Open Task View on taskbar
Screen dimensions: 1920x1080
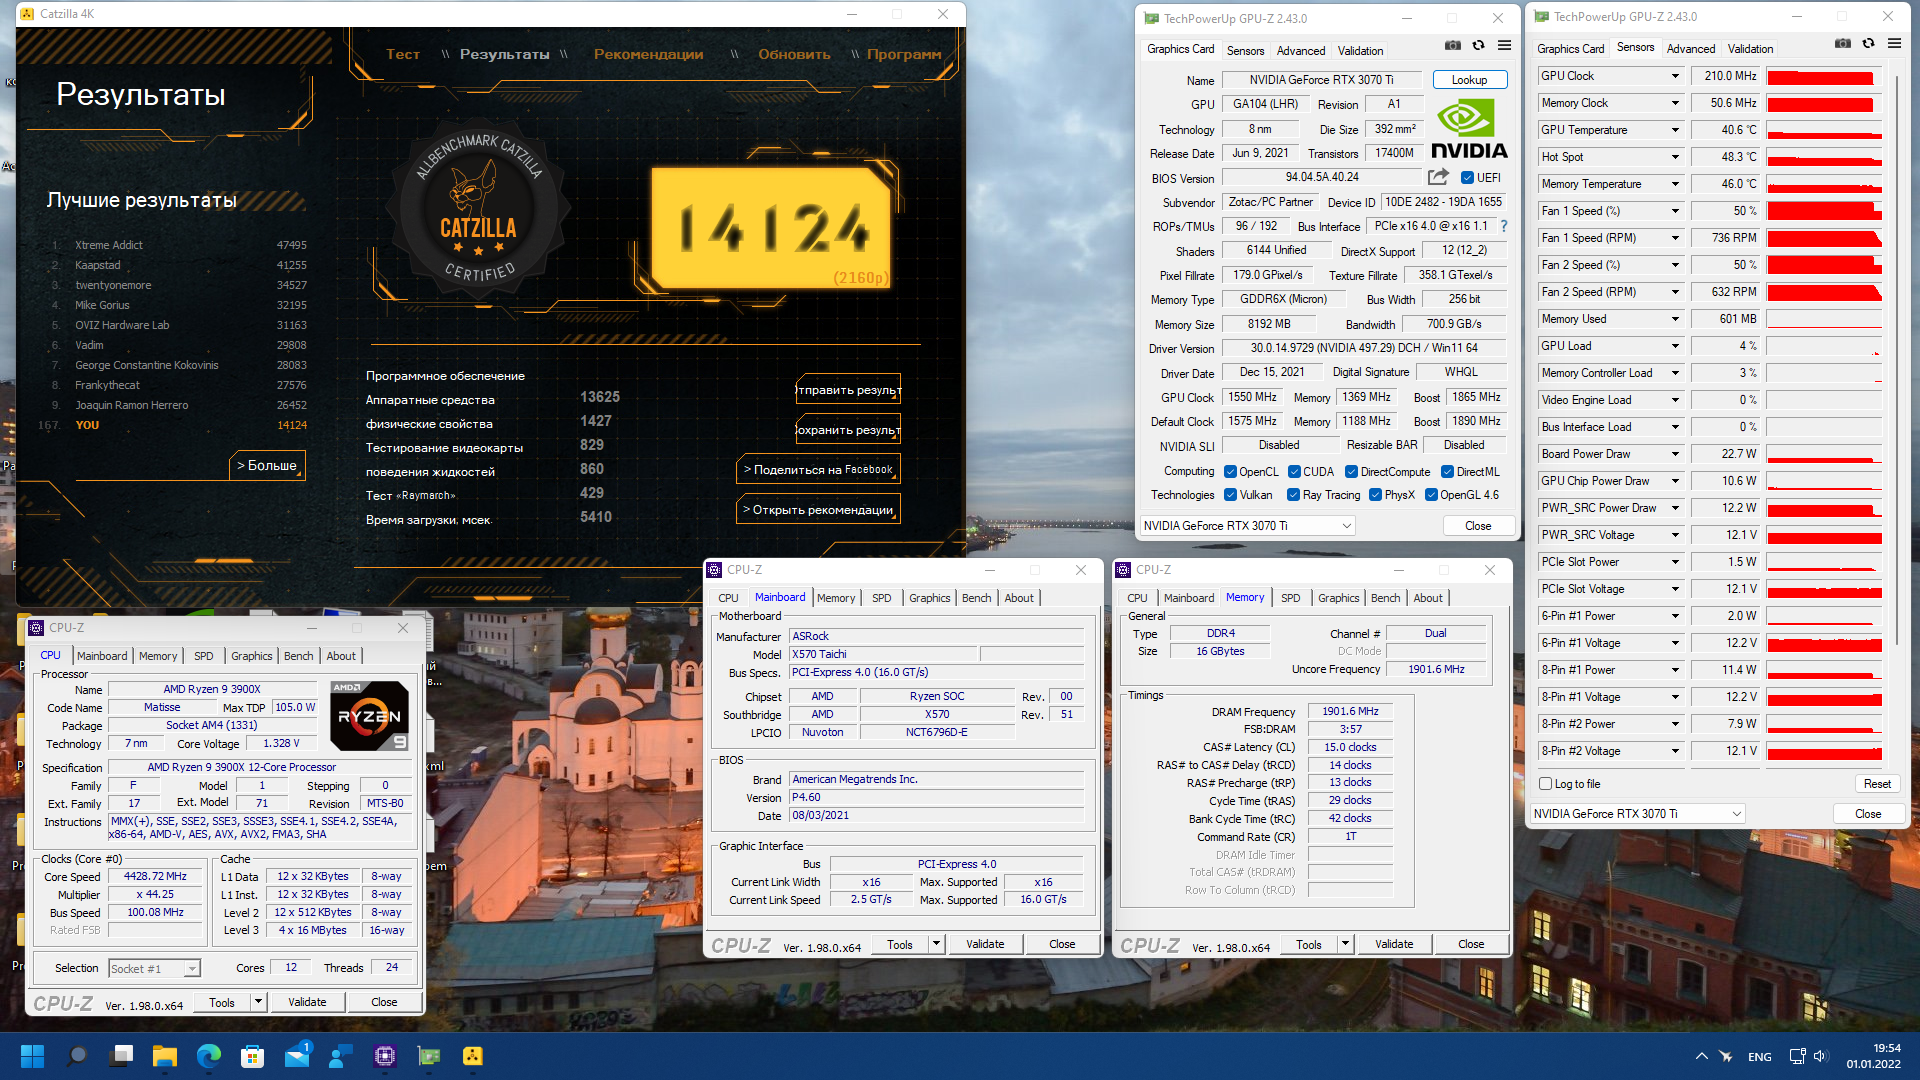[x=122, y=1056]
